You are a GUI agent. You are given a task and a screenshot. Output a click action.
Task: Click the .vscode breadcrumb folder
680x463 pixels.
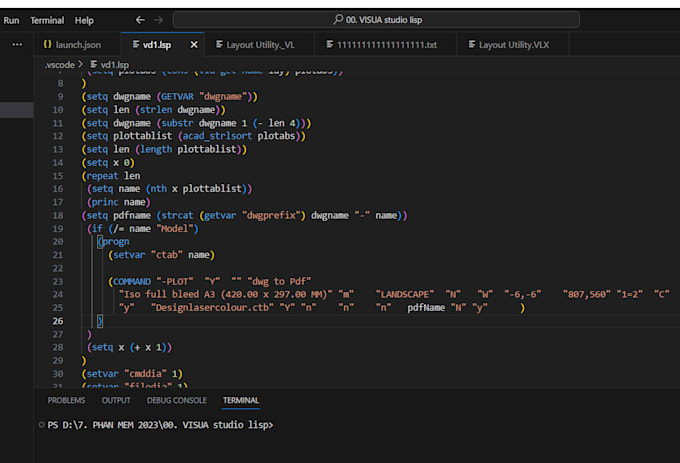pos(59,65)
